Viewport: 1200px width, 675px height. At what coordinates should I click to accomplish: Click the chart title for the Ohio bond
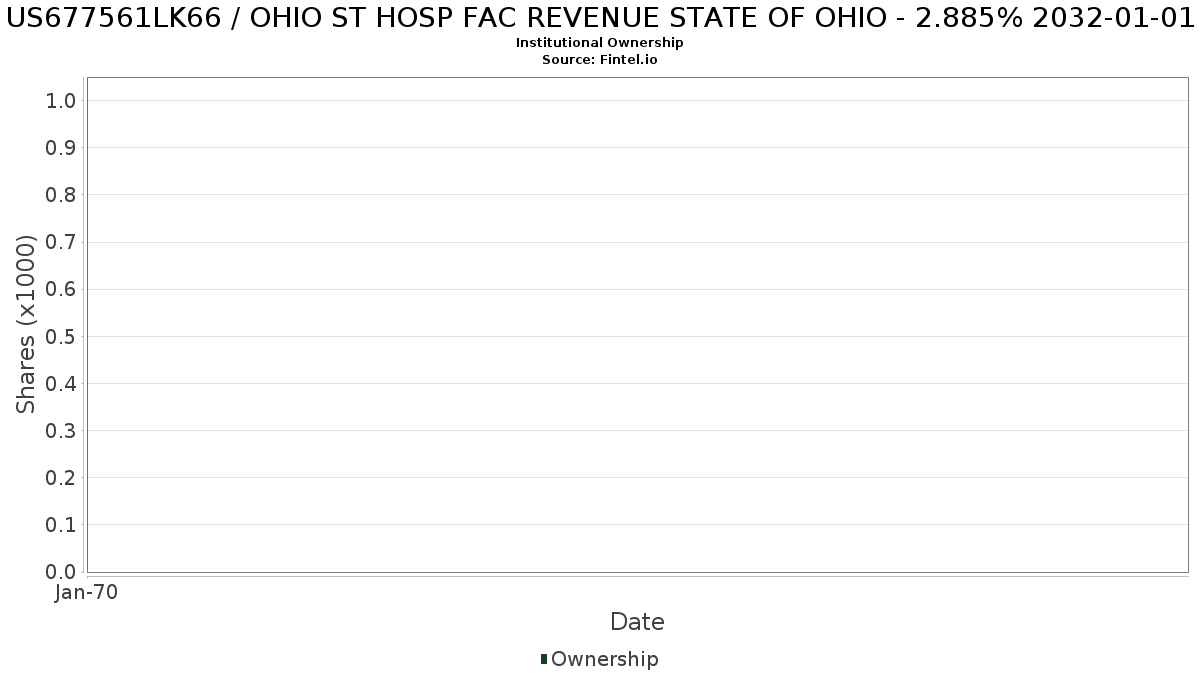click(x=600, y=19)
